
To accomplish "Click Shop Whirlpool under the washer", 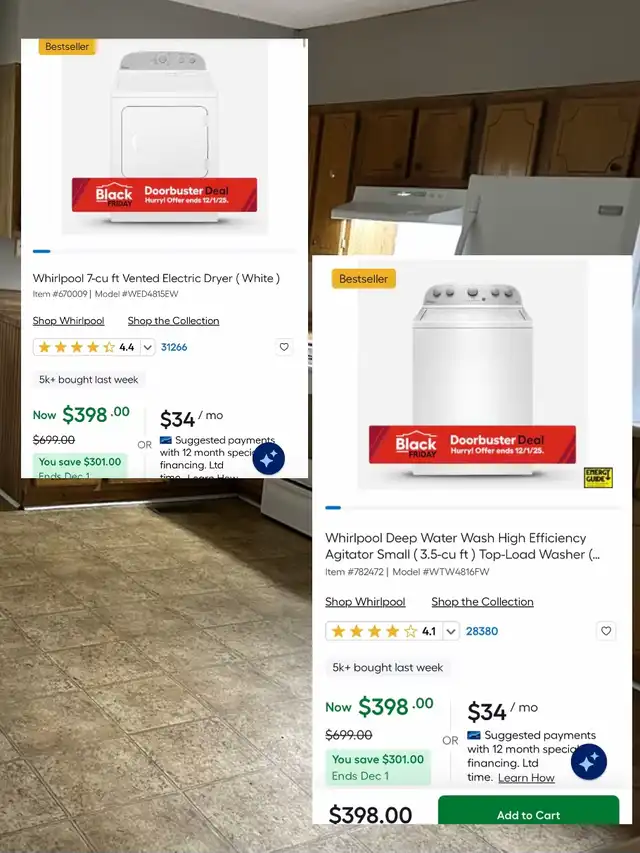I will tap(365, 602).
